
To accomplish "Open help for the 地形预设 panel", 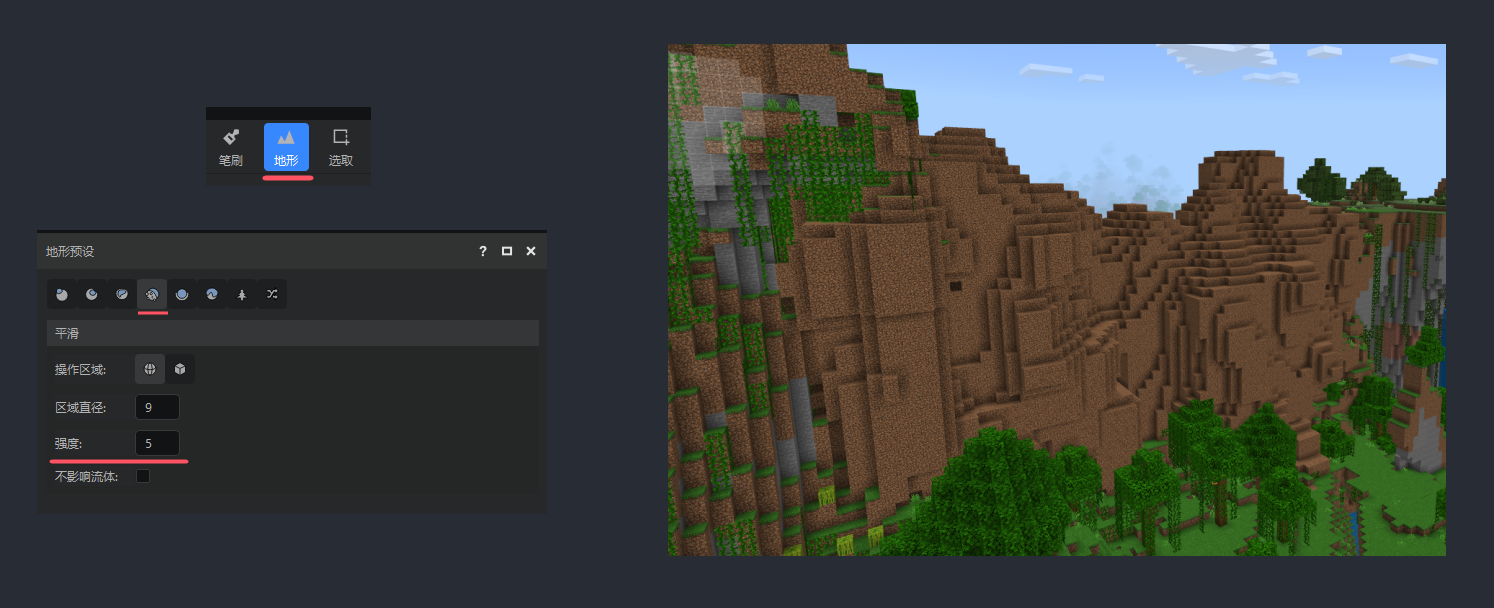I will tap(482, 251).
